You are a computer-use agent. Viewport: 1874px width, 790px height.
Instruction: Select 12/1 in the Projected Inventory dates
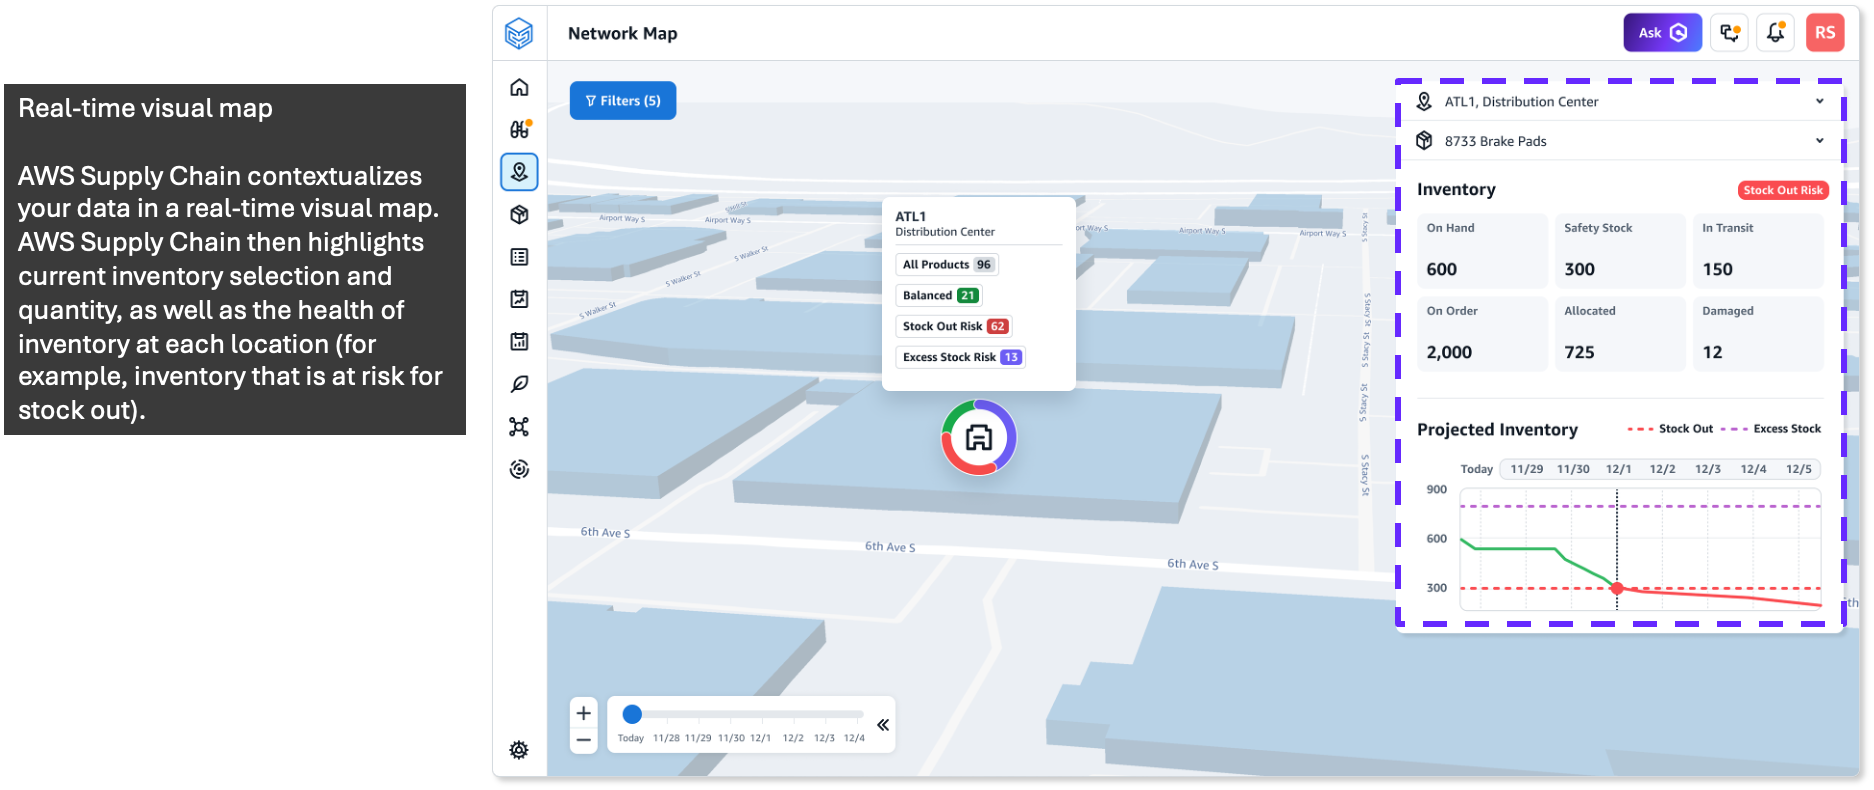(x=1618, y=469)
